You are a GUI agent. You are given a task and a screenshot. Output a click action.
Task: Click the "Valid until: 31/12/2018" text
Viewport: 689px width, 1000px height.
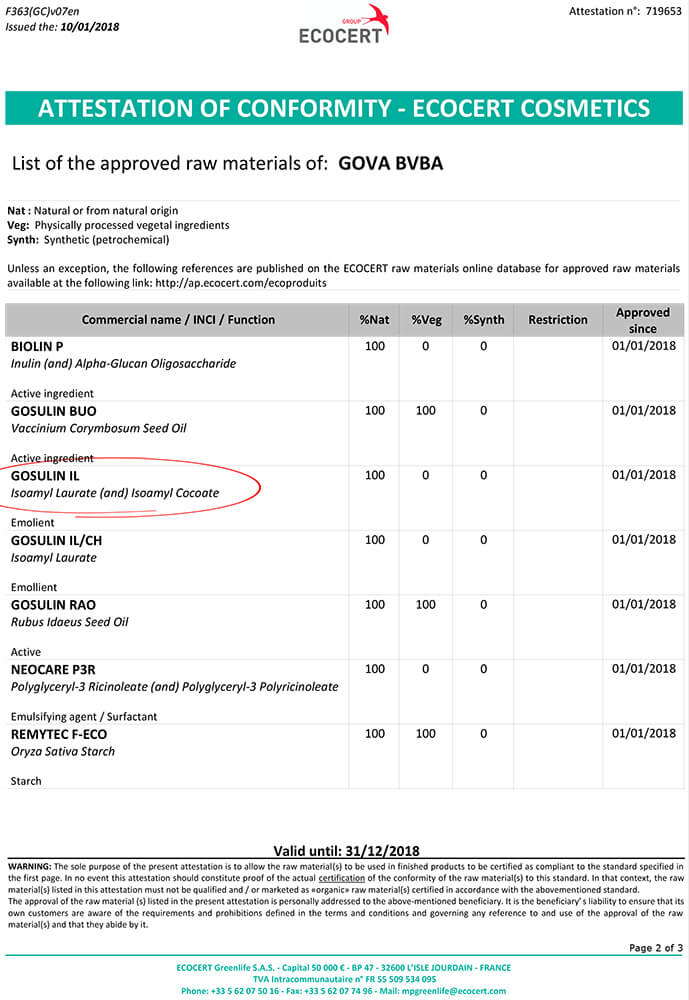pos(344,851)
